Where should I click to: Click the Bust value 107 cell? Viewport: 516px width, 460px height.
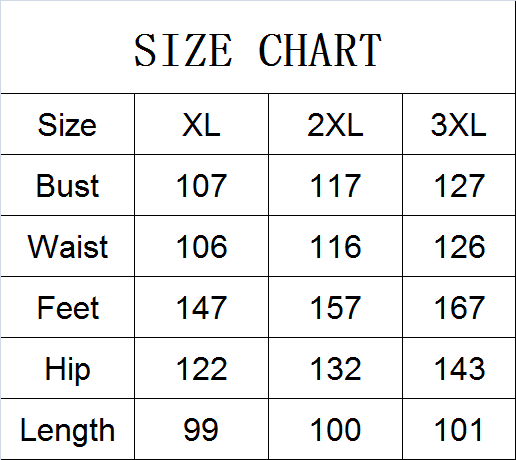click(x=201, y=185)
